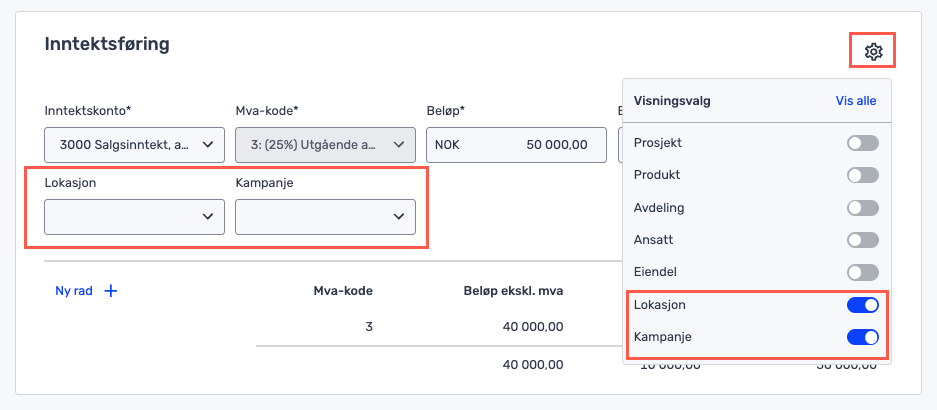Disable the Lokasjon toggle
Viewport: 937px width, 410px height.
[862, 305]
